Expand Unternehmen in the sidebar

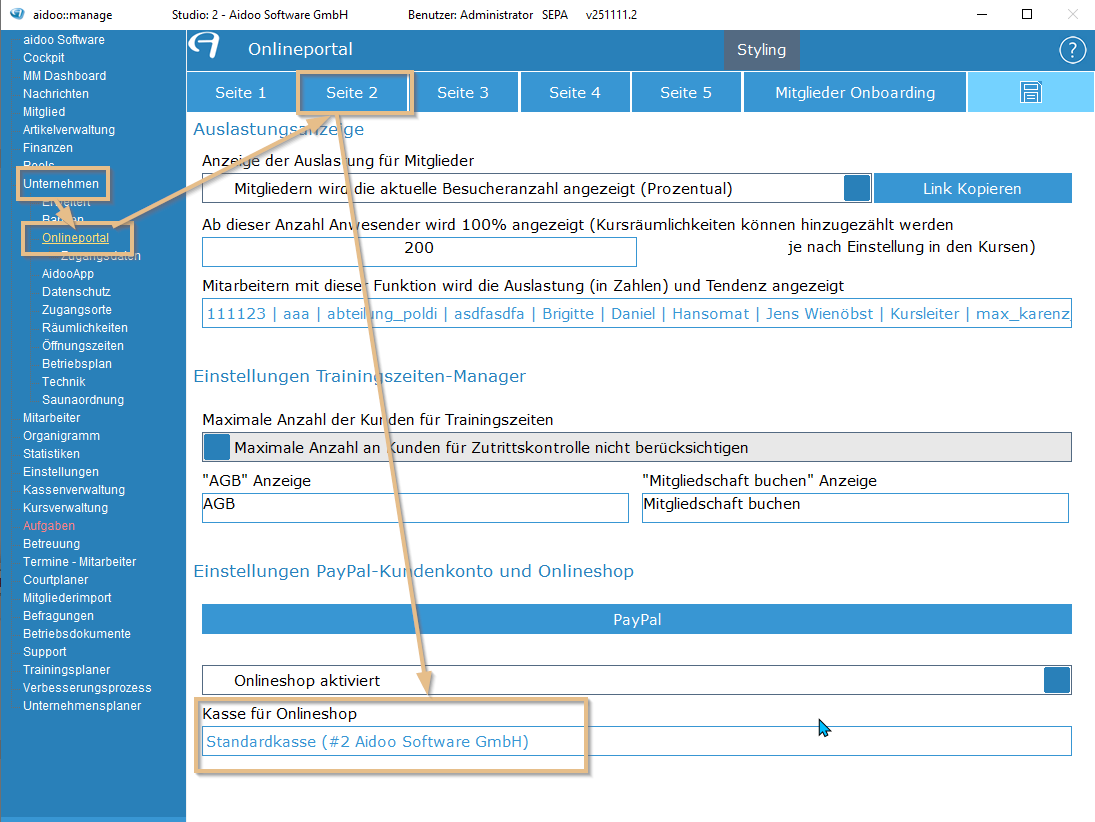(61, 184)
